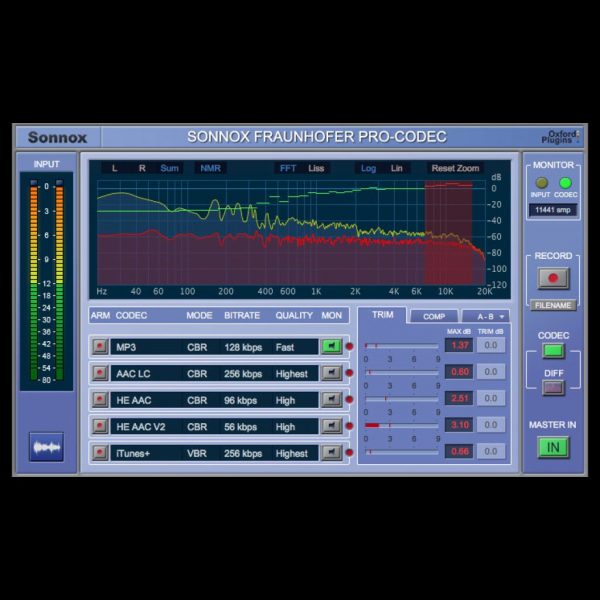The height and width of the screenshot is (600, 600).
Task: Change MP3 mode CBR
Action: coord(197,347)
